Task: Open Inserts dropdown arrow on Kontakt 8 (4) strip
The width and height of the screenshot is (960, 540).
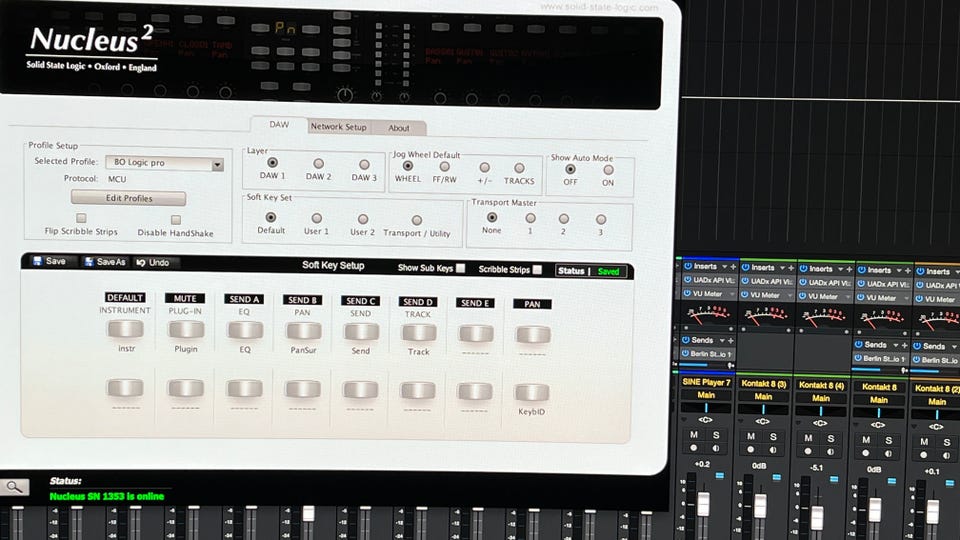Action: point(840,269)
